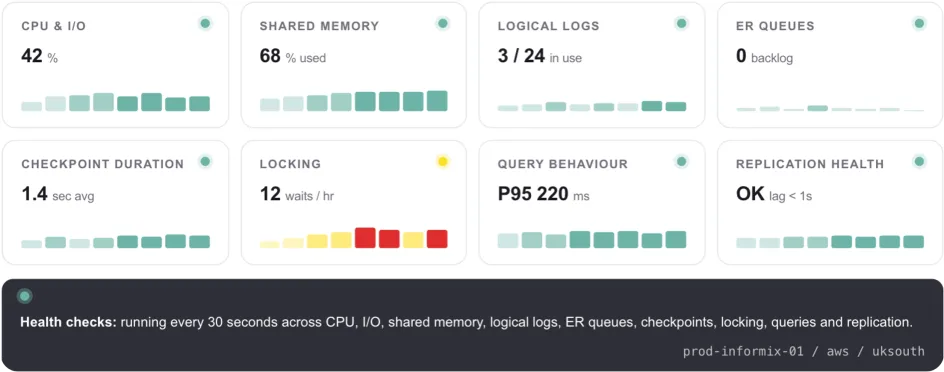
Task: Click the prod-informix-01 / aws / uksouth label
Action: (804, 352)
